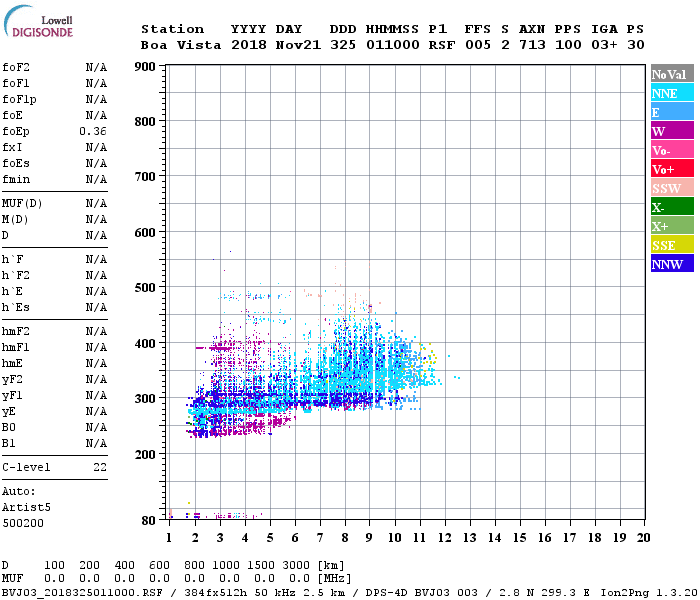Click the time value 011000

pyautogui.click(x=393, y=45)
